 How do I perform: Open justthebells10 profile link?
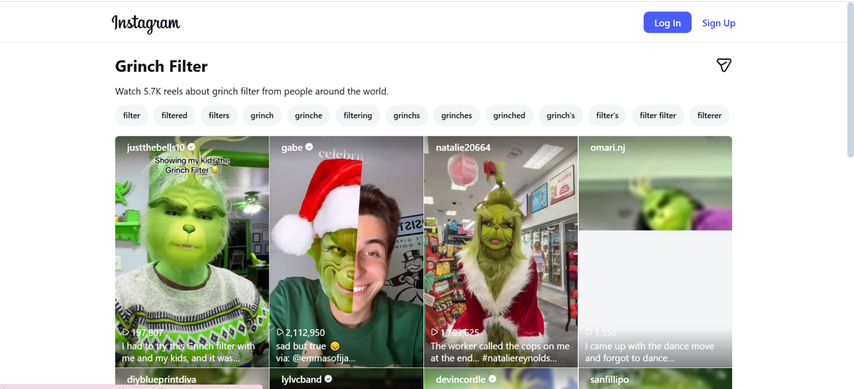[x=156, y=148]
